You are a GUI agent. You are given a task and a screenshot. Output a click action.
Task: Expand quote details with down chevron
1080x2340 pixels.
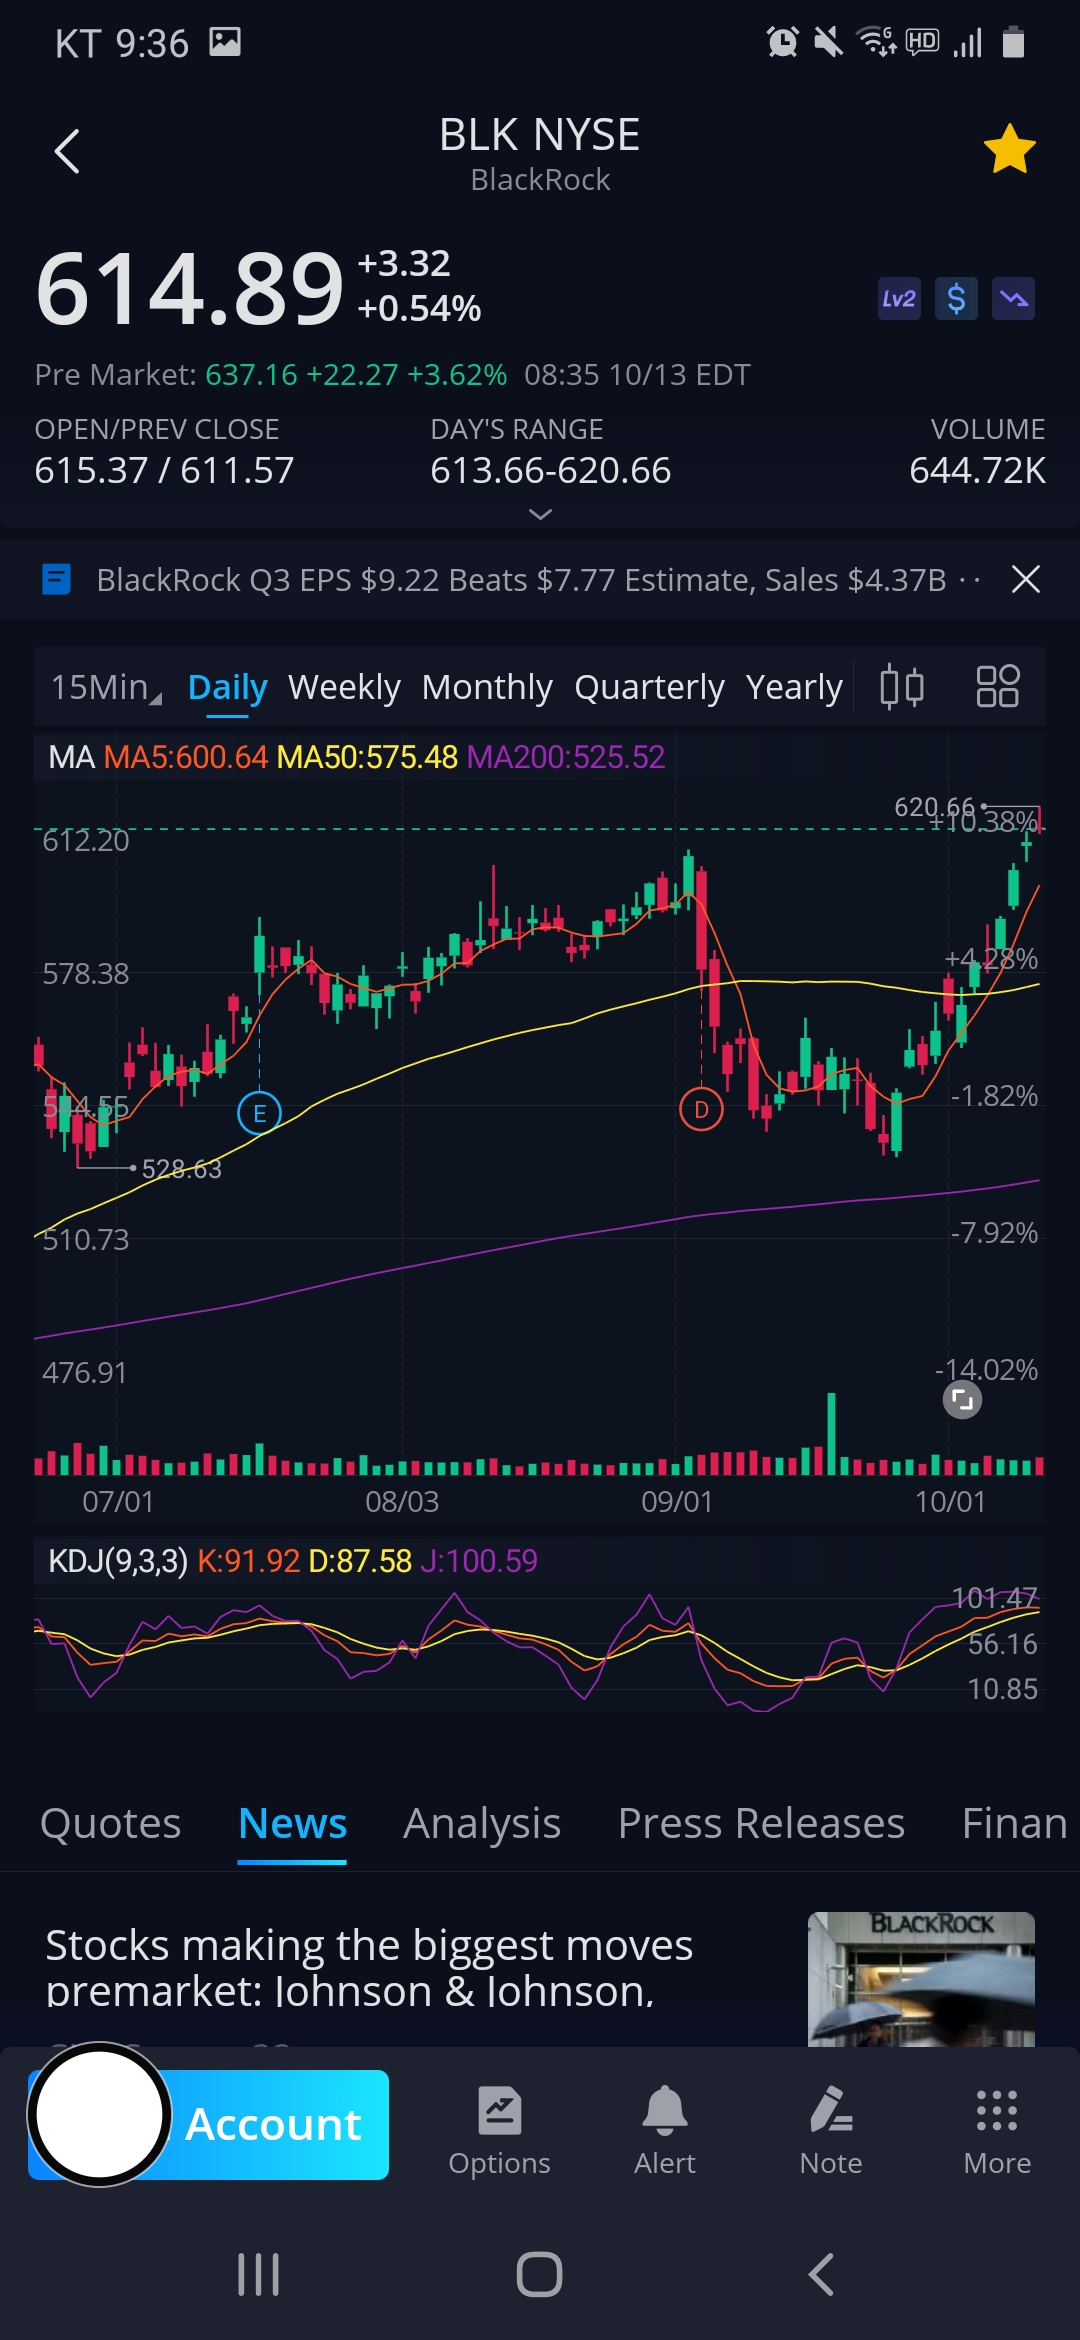click(x=540, y=514)
